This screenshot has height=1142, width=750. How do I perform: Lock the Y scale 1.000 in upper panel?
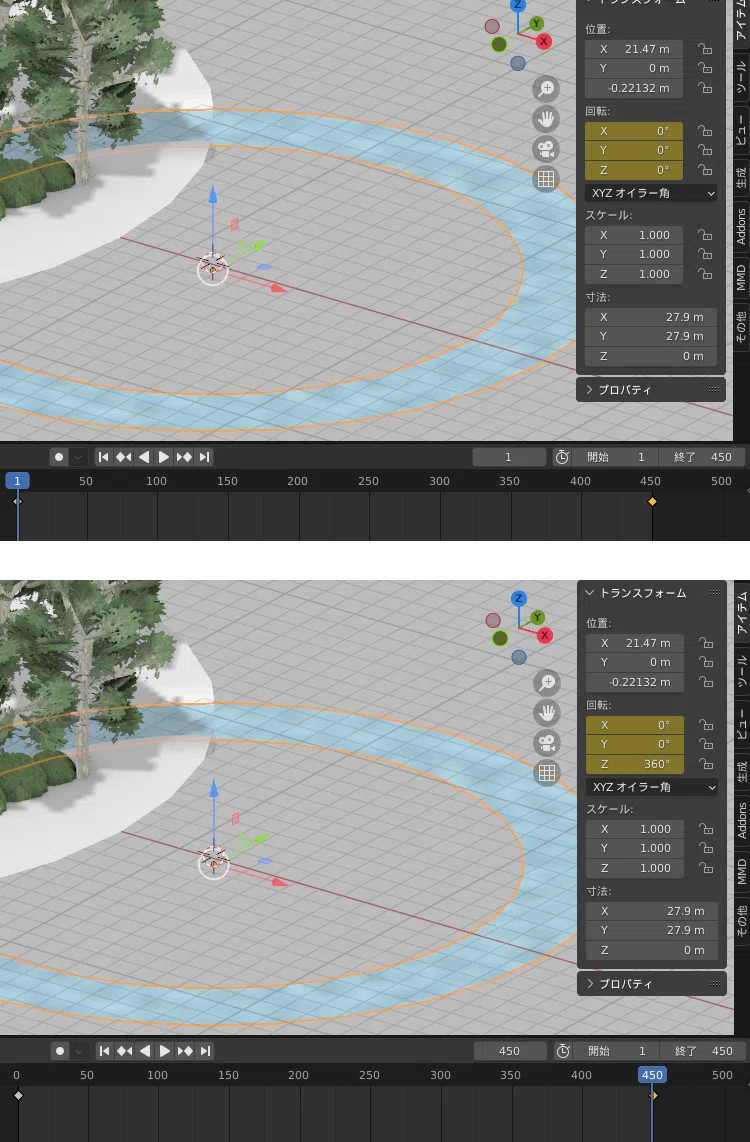(705, 254)
